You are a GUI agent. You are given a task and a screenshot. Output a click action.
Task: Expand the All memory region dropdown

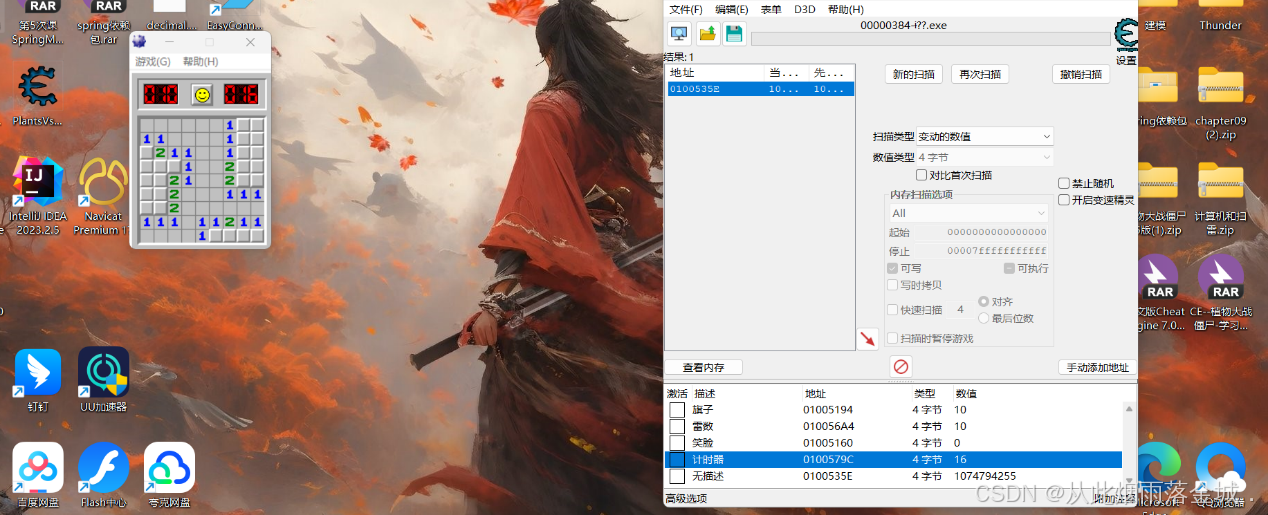(967, 213)
